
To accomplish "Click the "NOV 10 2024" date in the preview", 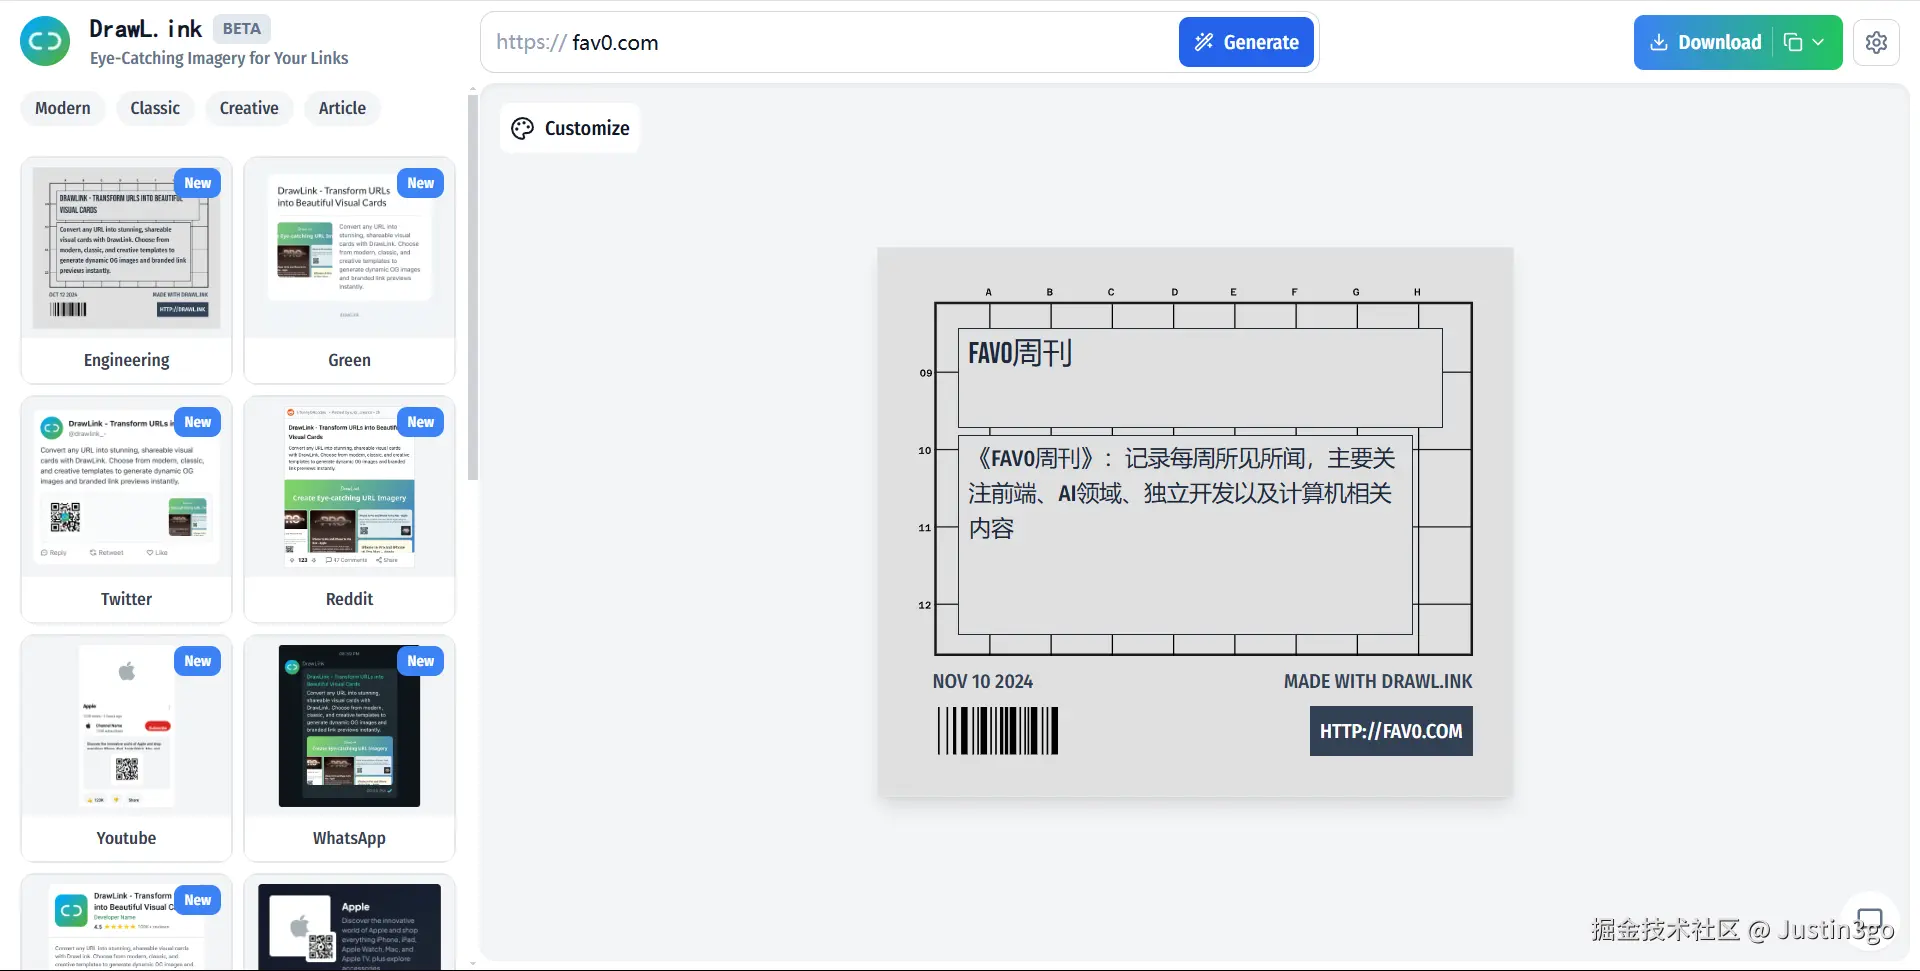I will click(x=983, y=681).
